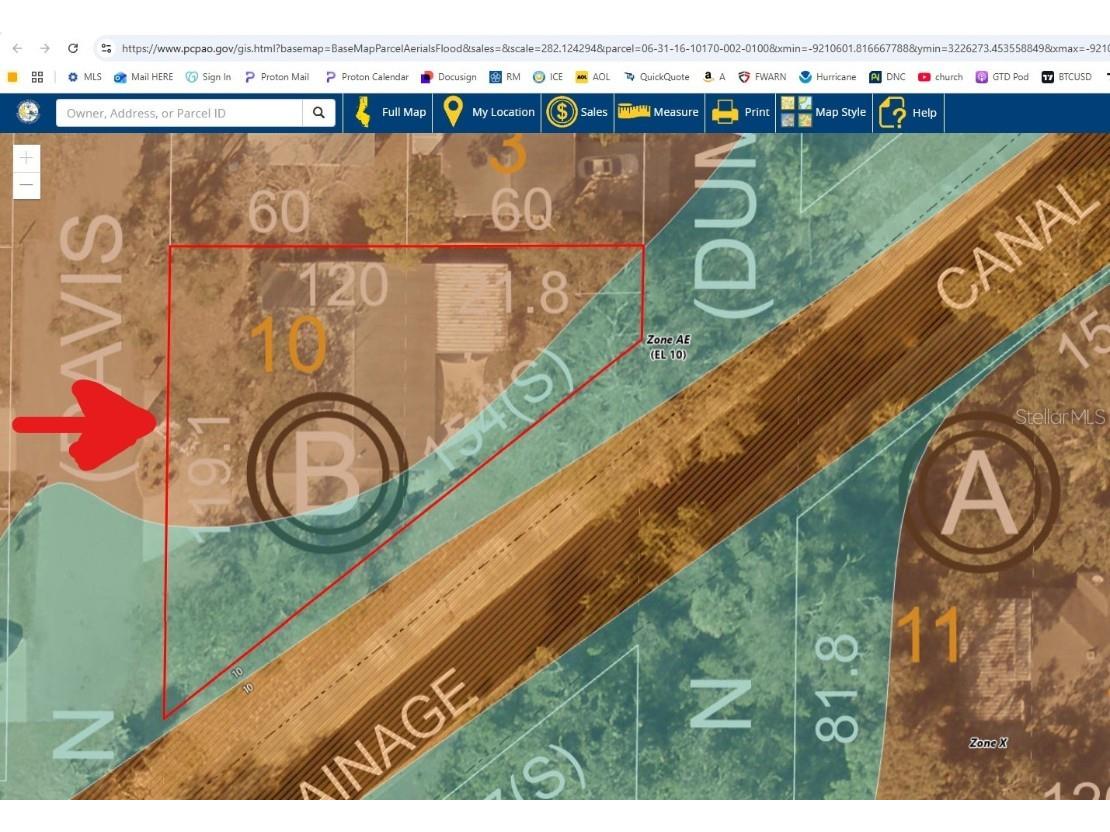1110x832 pixels.
Task: Show Sales on the map
Action: (576, 113)
